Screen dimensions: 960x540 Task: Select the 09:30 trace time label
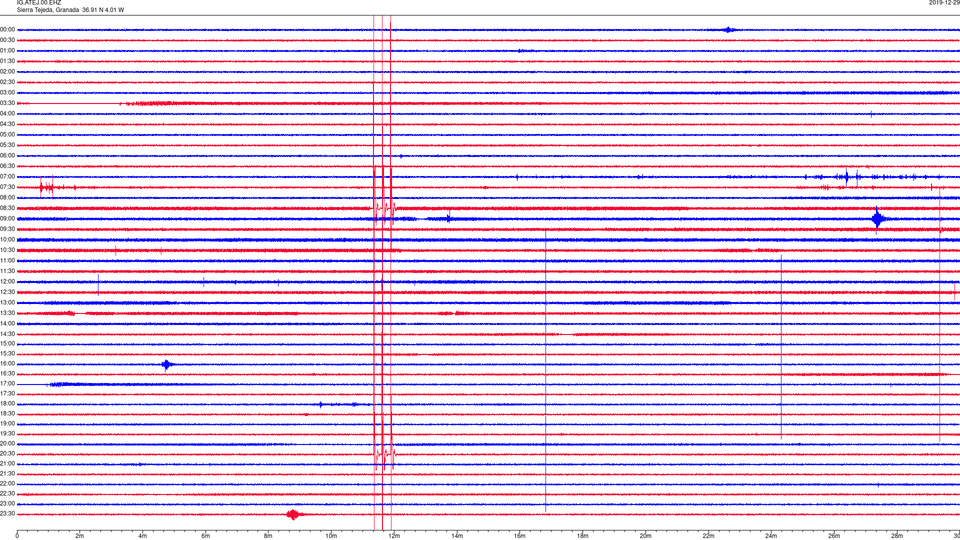(x=7, y=229)
